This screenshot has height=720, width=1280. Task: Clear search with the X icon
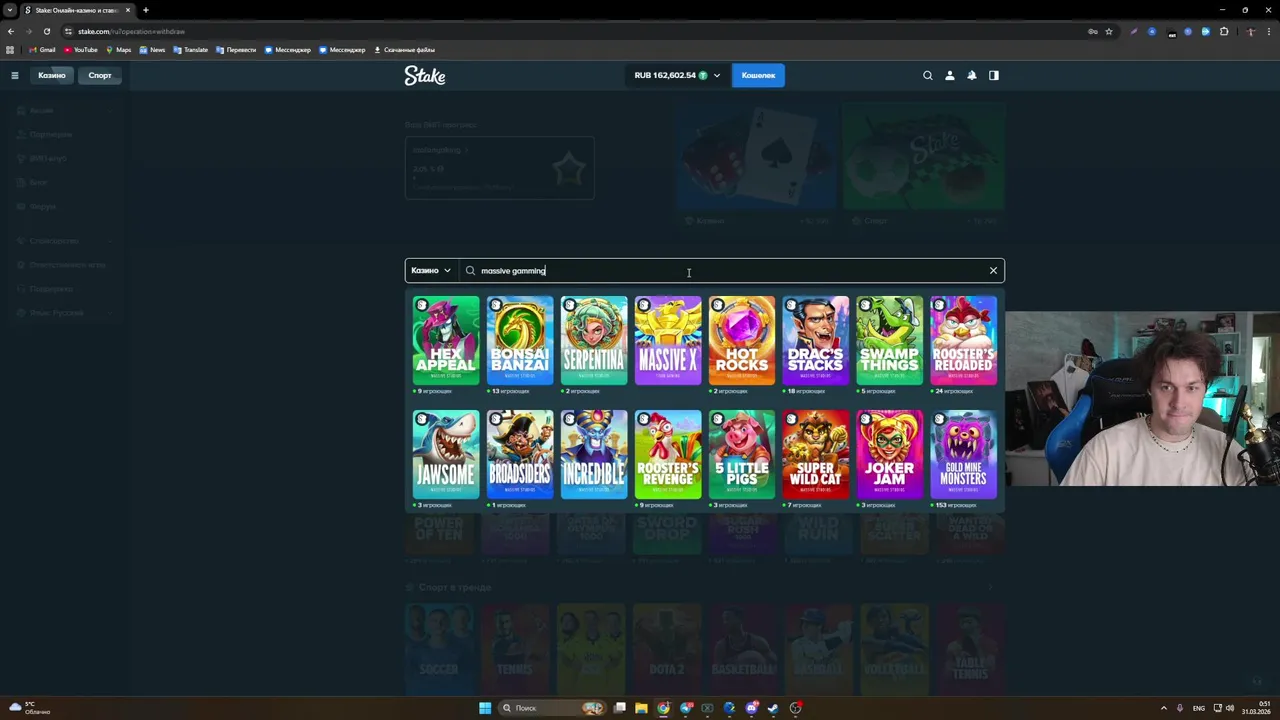(x=993, y=270)
